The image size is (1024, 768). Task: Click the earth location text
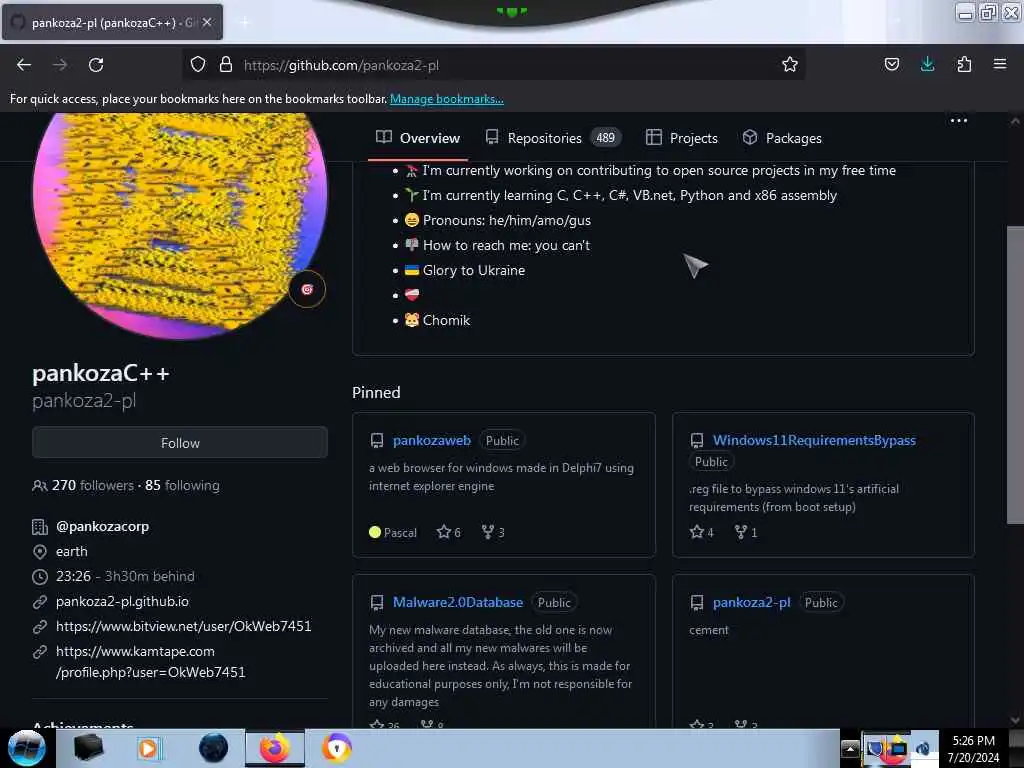click(72, 551)
